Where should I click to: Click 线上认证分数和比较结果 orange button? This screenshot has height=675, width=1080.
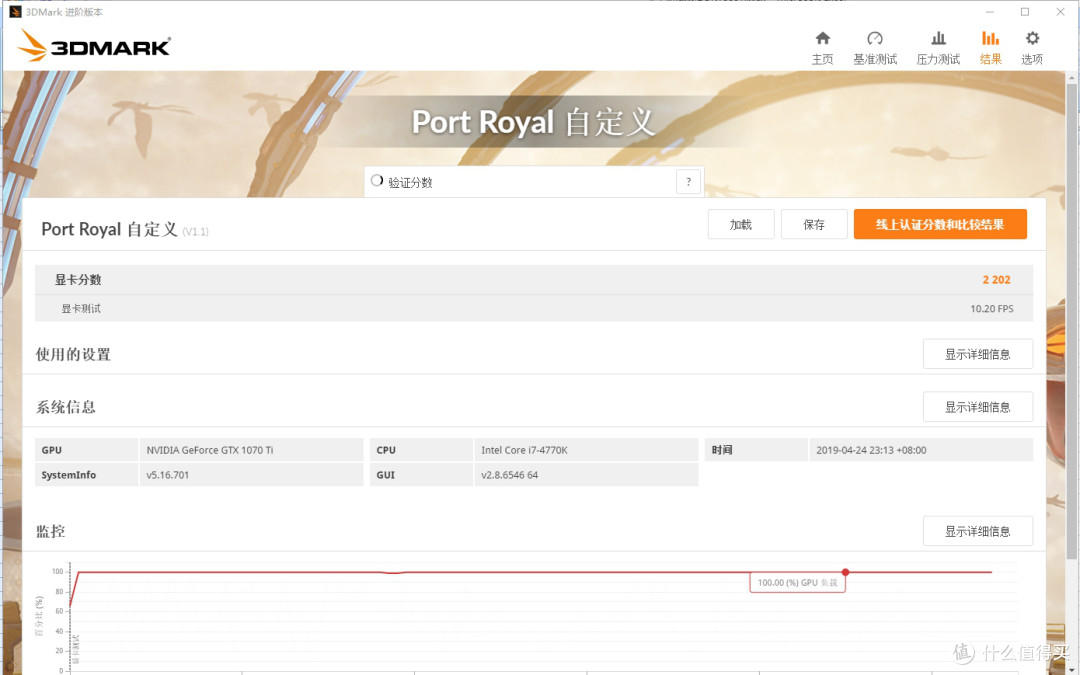[x=940, y=225]
